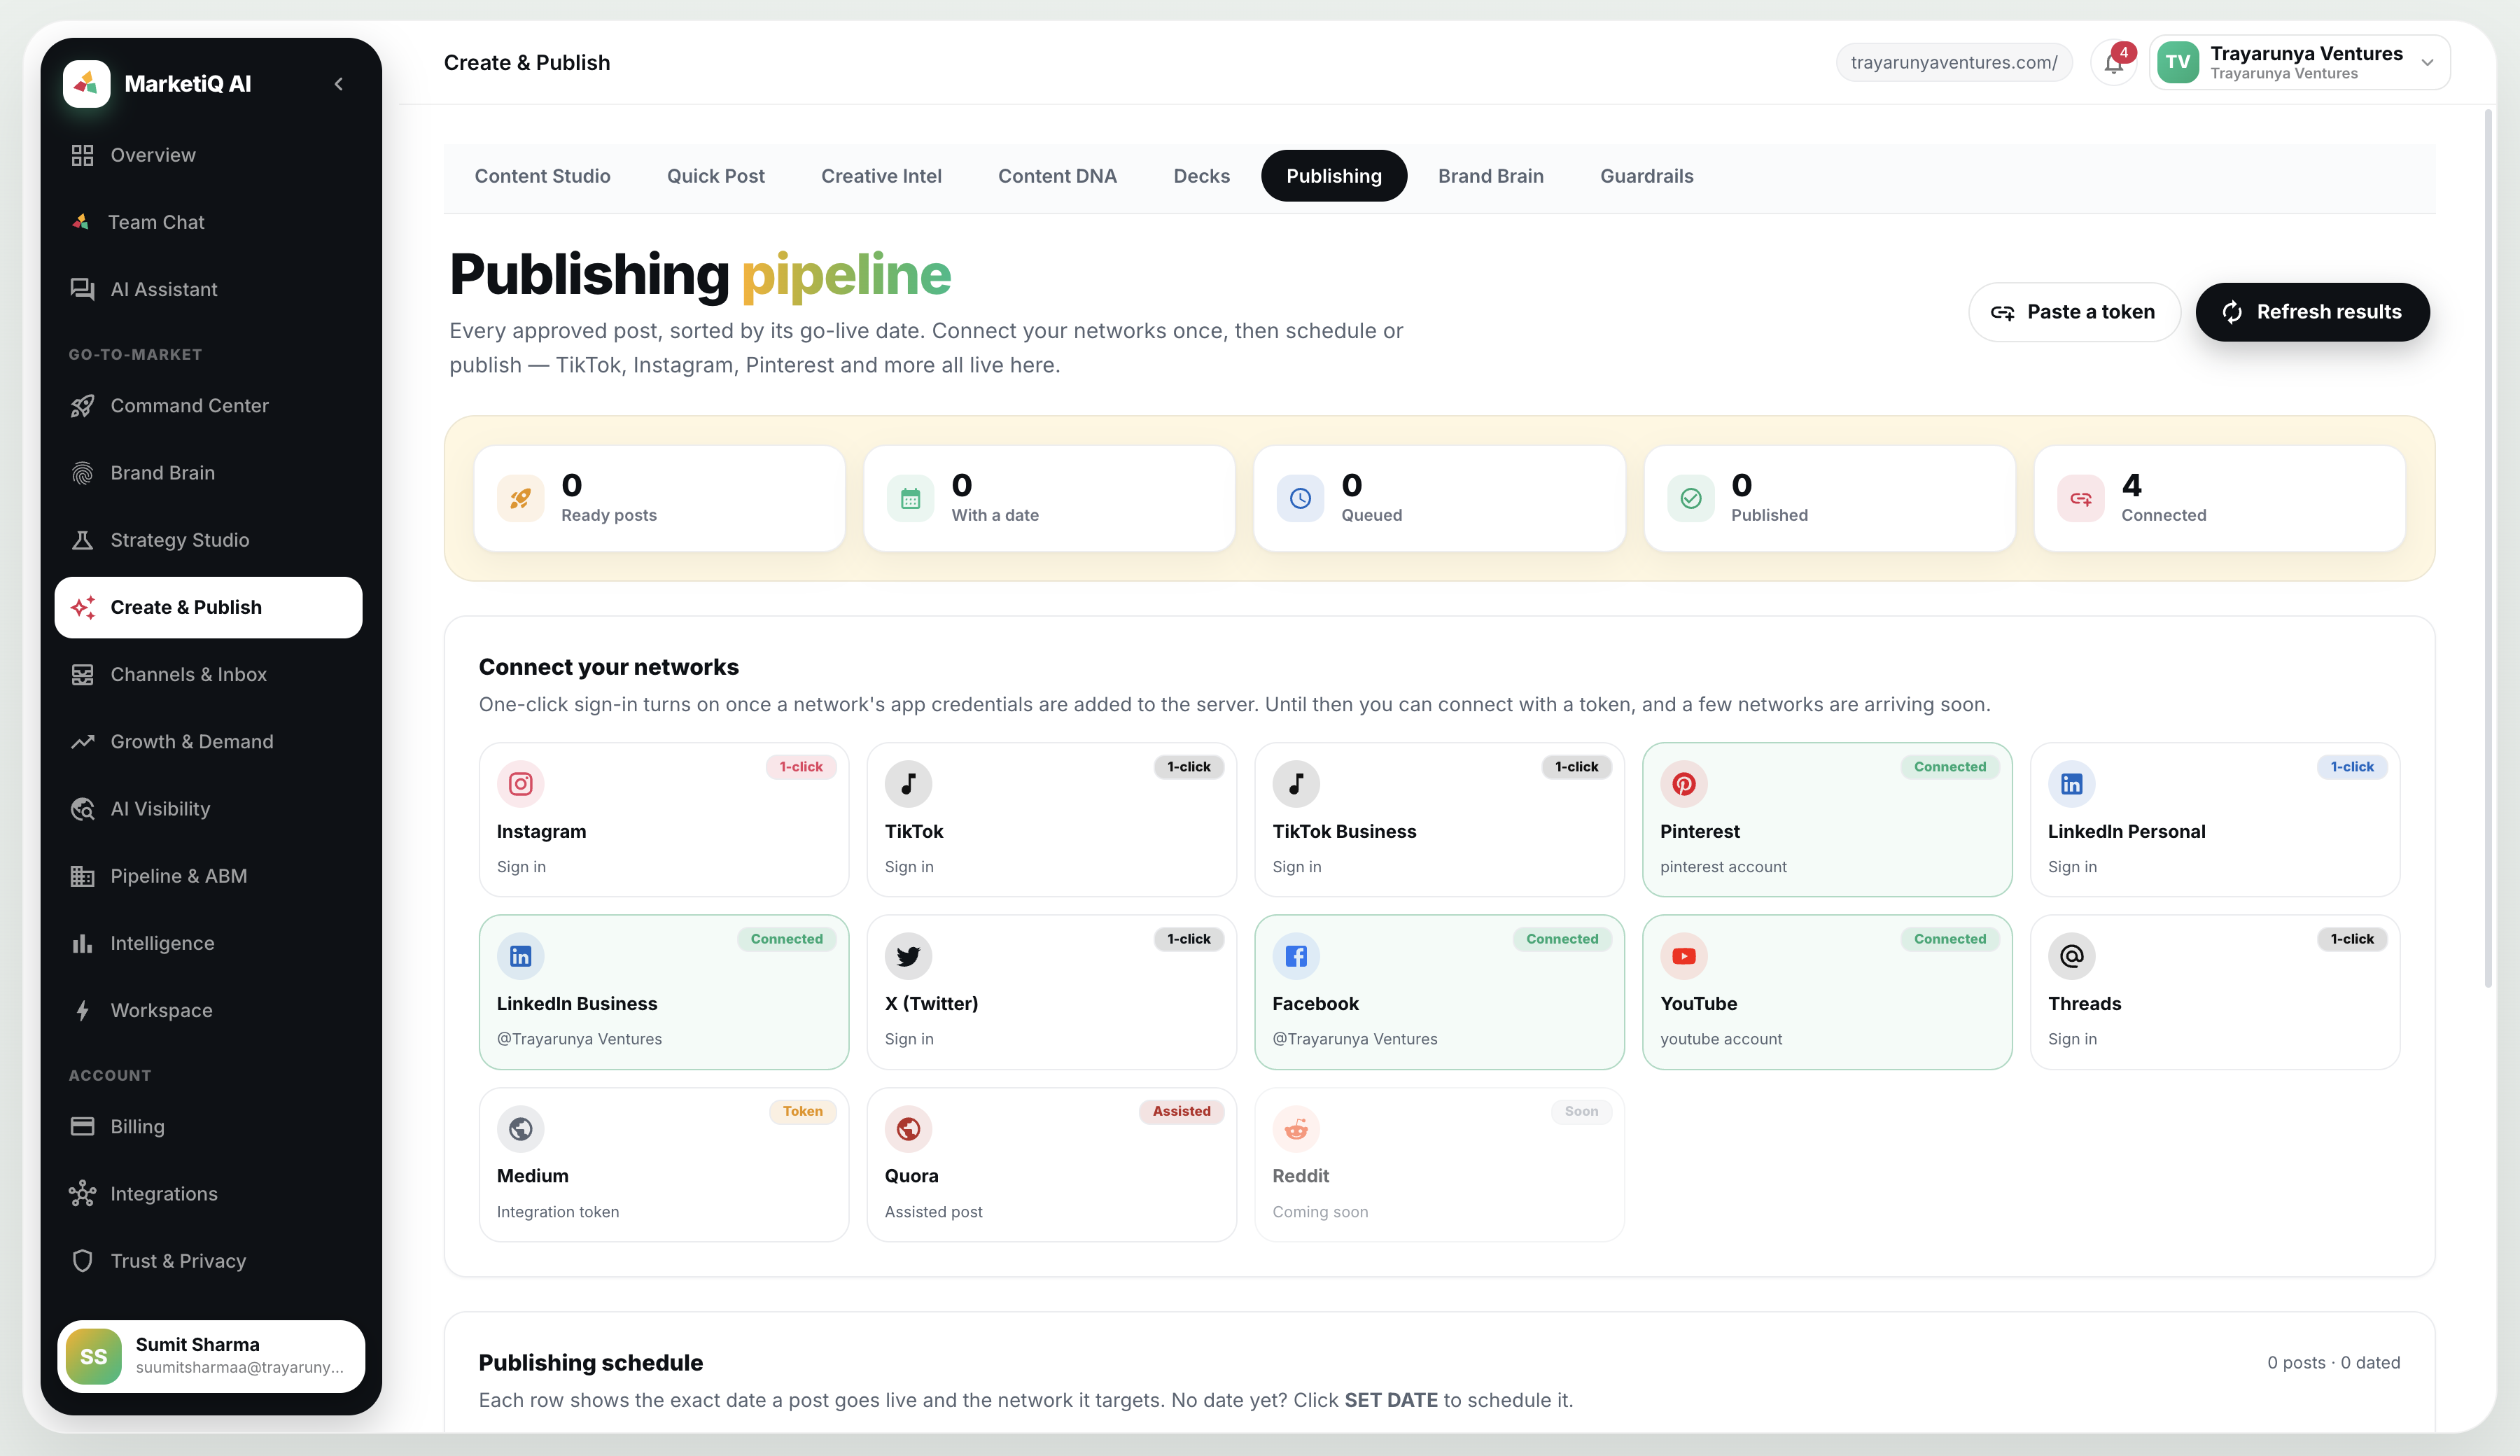The height and width of the screenshot is (1456, 2520).
Task: Switch to the Creative Intel tab
Action: click(x=881, y=176)
